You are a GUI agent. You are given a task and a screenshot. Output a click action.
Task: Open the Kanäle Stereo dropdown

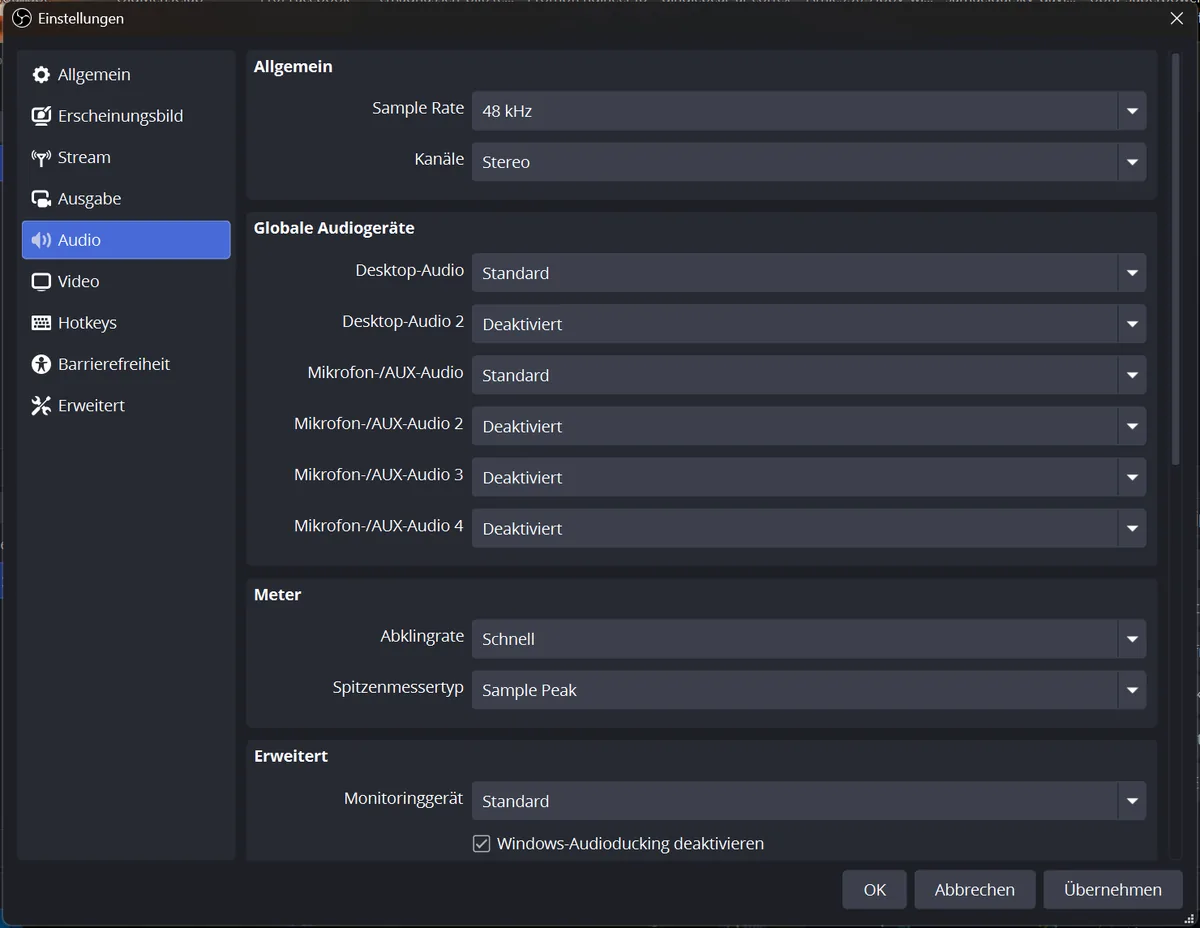(809, 162)
